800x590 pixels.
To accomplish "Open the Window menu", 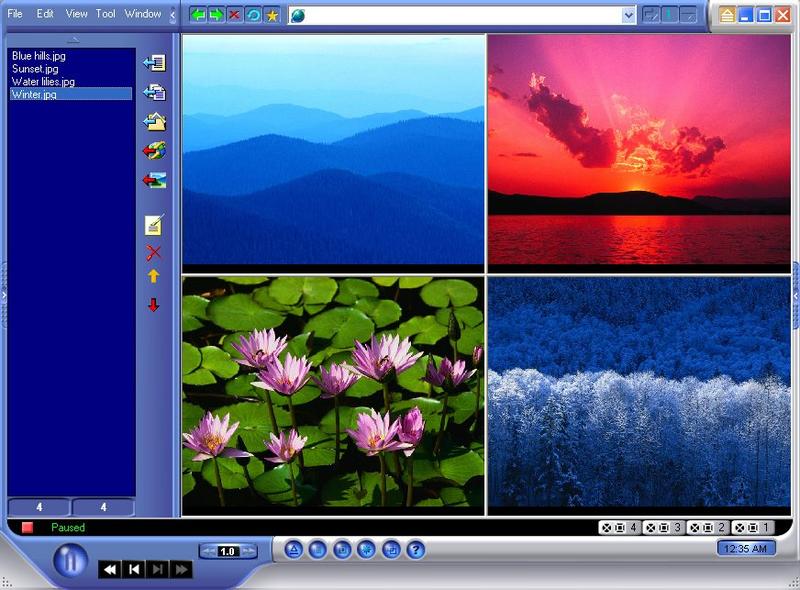I will point(143,14).
